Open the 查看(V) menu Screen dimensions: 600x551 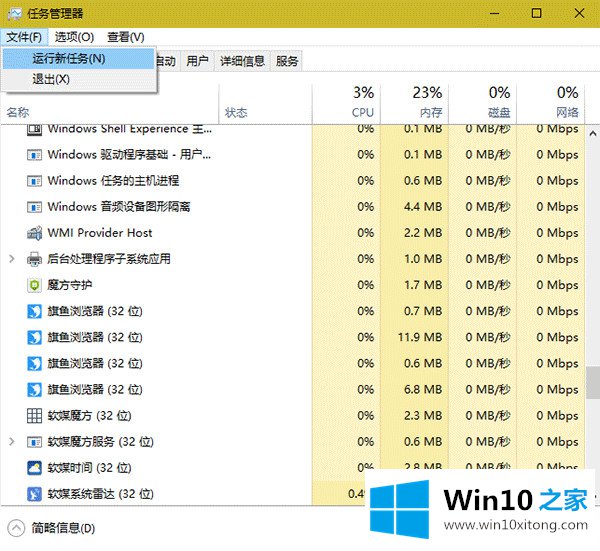126,37
